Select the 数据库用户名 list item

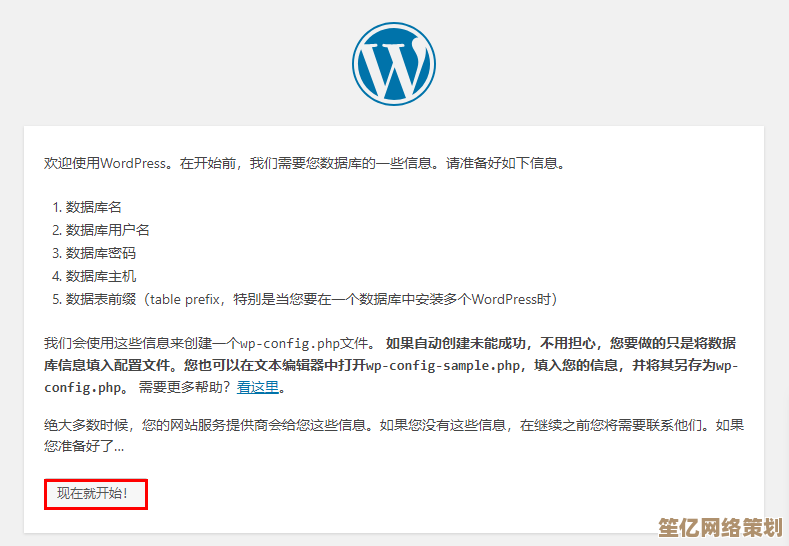[107, 230]
